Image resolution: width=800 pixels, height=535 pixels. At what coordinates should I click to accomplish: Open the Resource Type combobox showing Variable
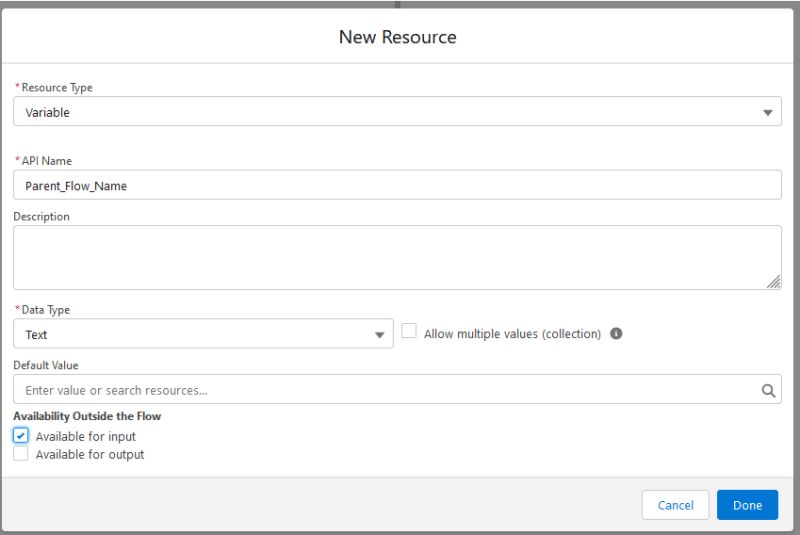[x=390, y=112]
